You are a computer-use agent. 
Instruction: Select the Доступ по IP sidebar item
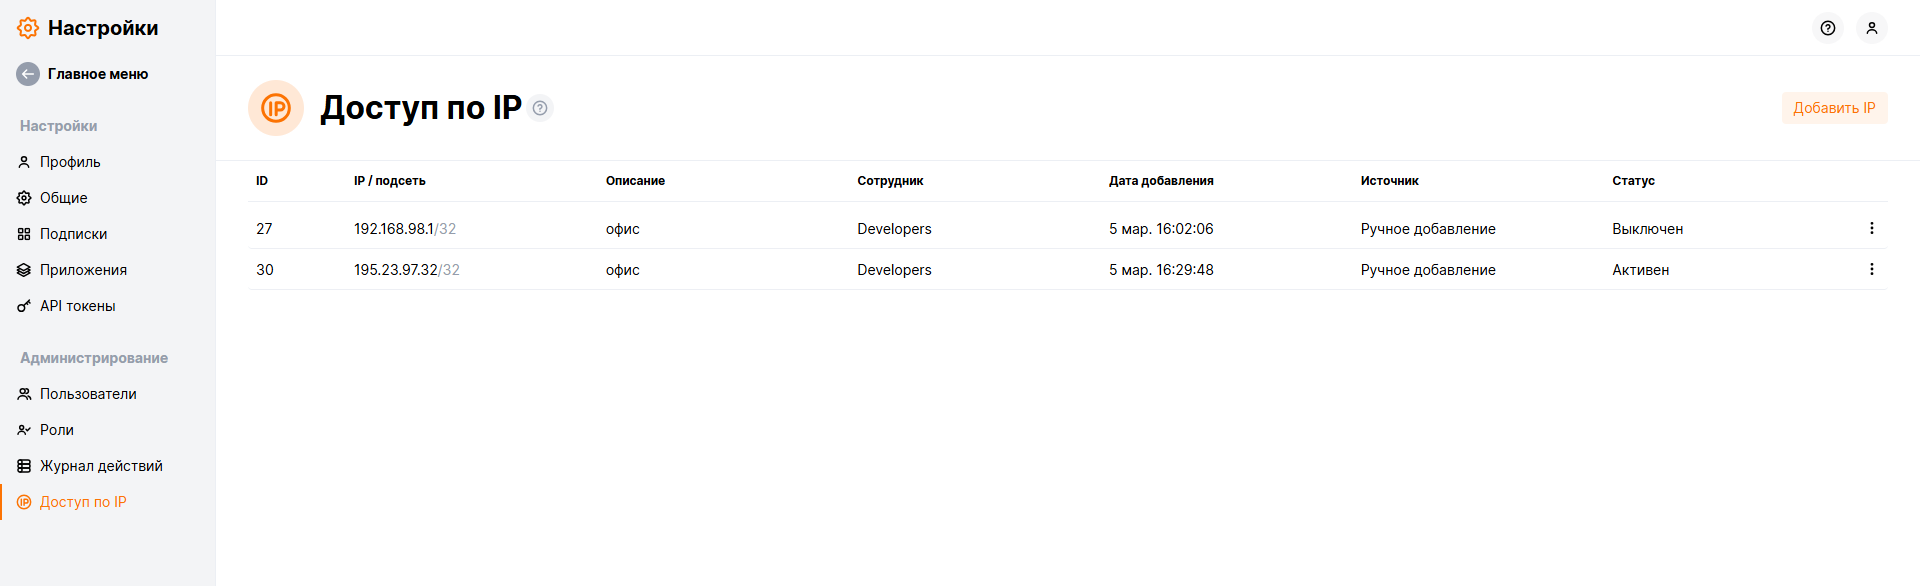point(83,502)
